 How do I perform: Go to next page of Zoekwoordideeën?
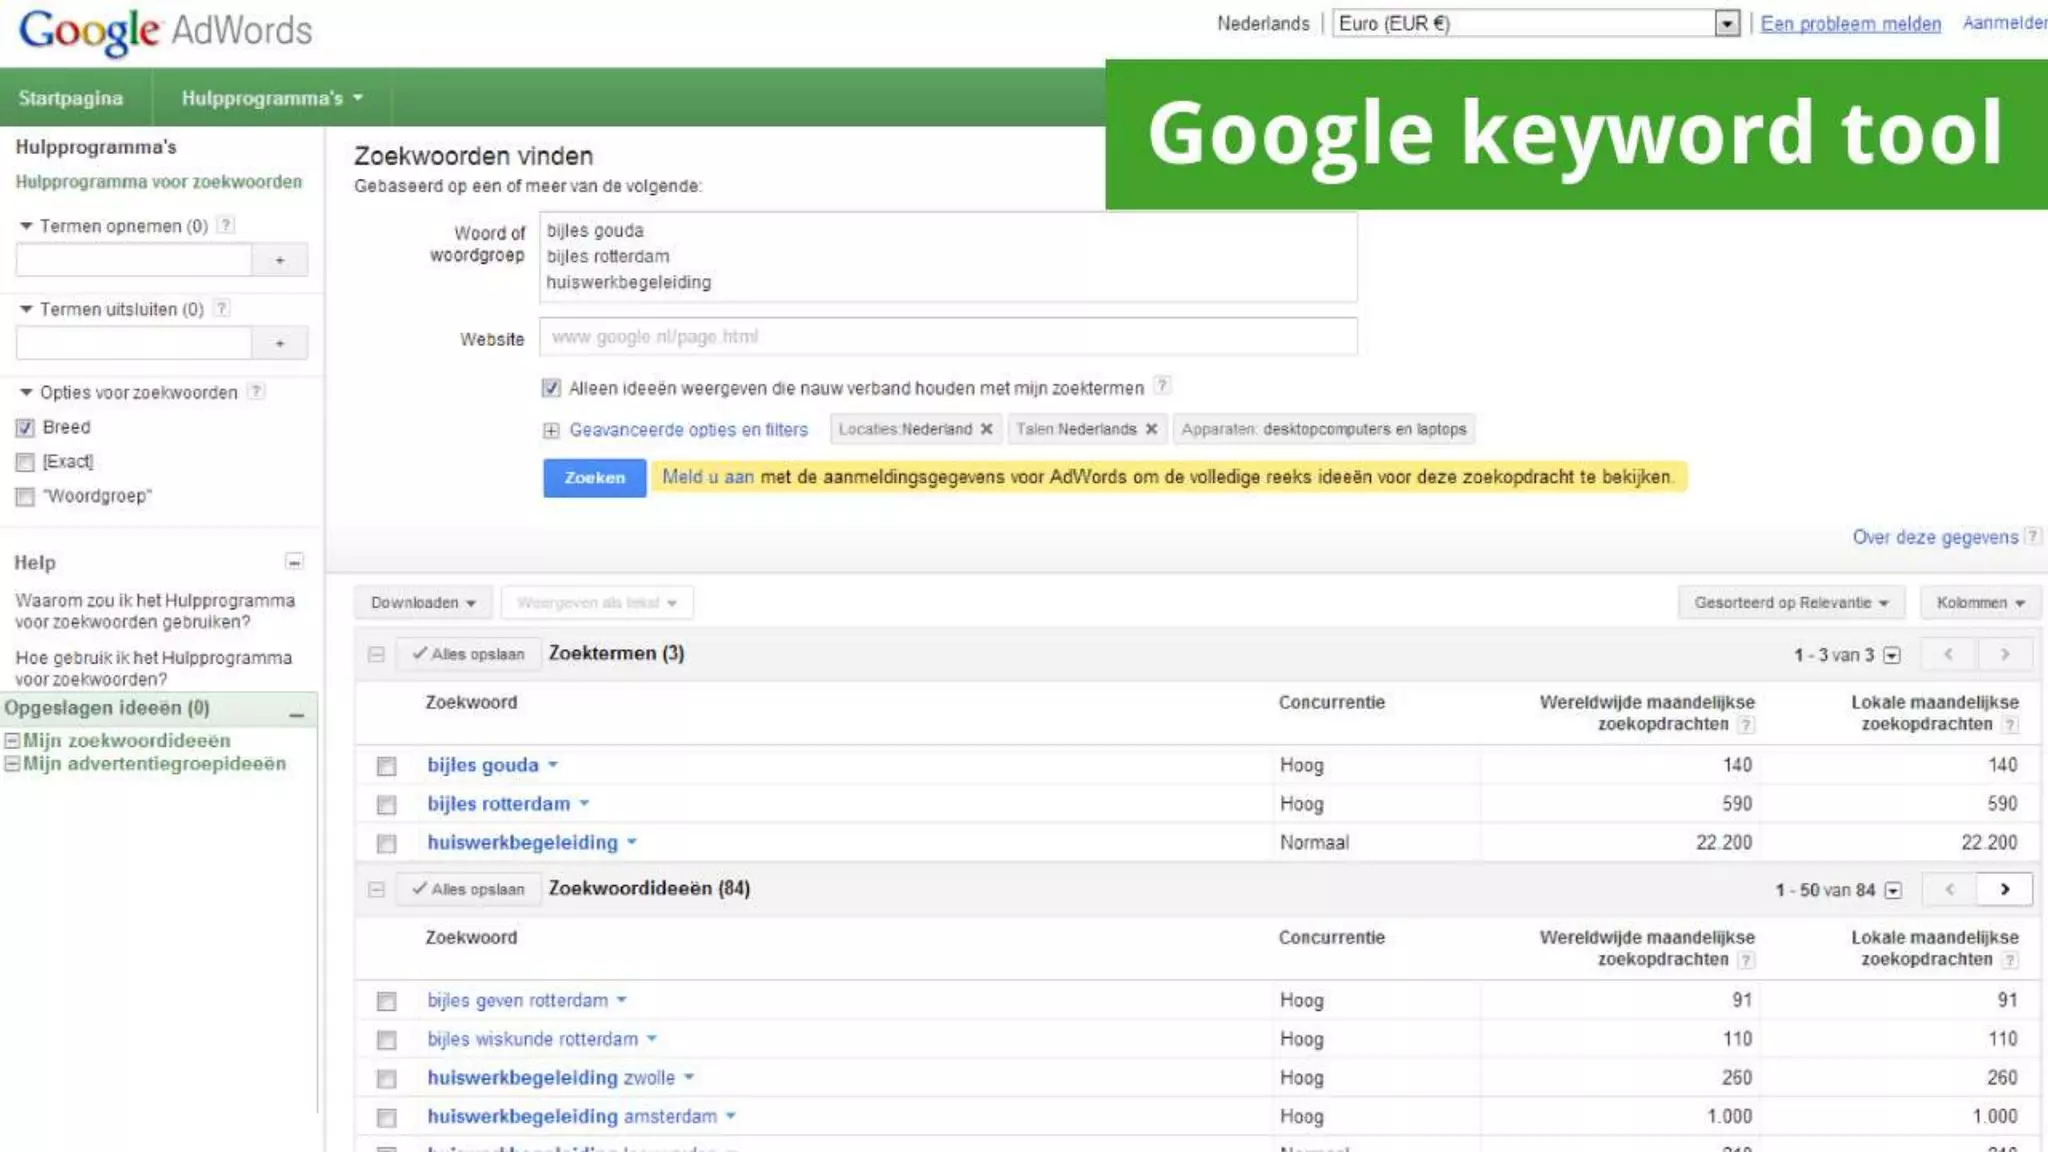pyautogui.click(x=2004, y=889)
